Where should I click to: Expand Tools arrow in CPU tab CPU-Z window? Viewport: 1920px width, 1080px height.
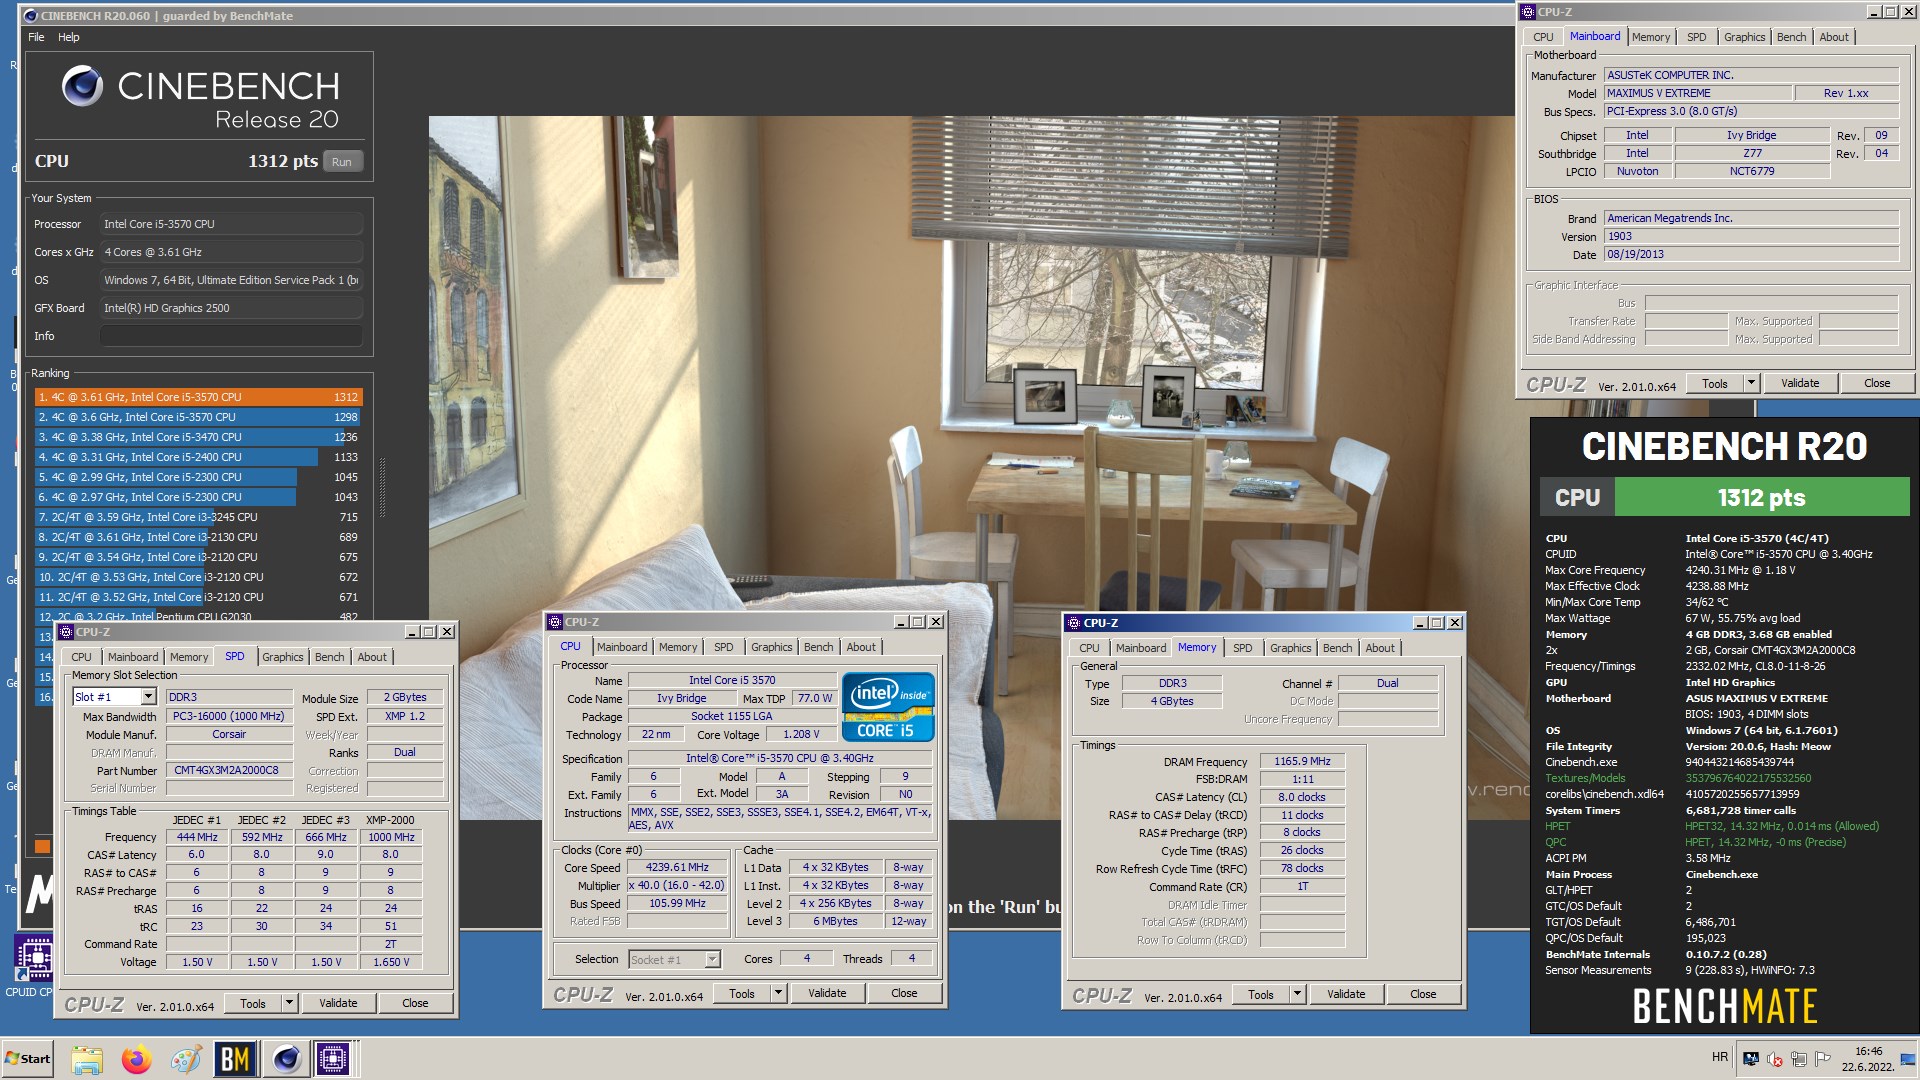[778, 993]
